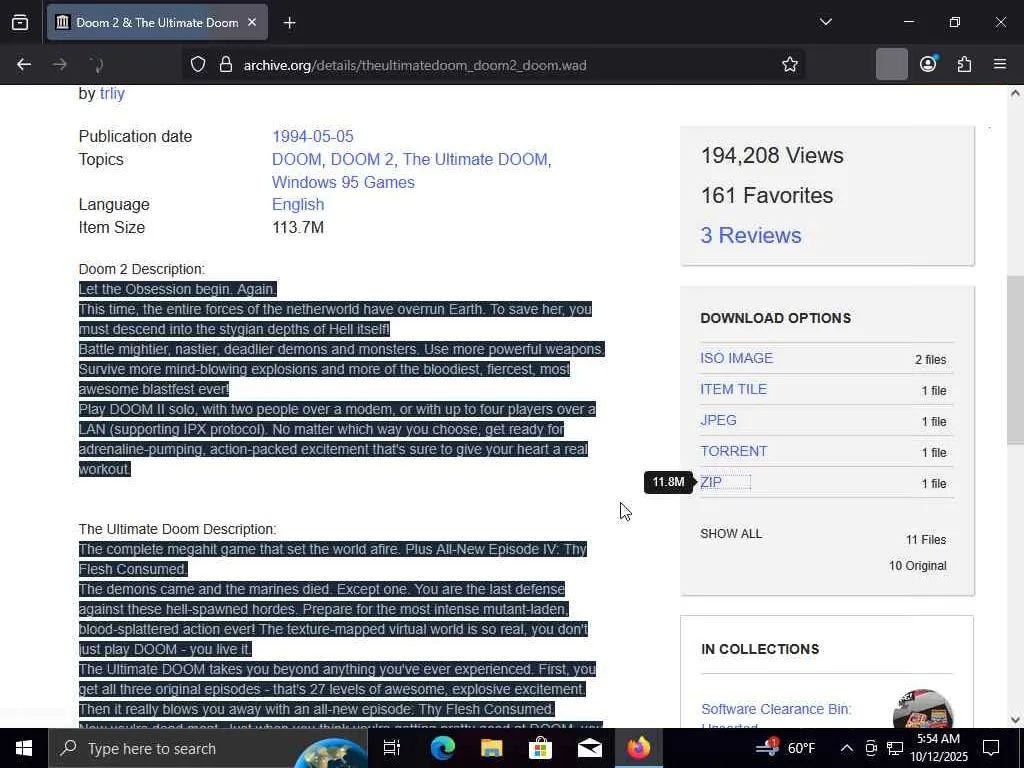View site security padlock info
1024x768 pixels.
pyautogui.click(x=225, y=65)
